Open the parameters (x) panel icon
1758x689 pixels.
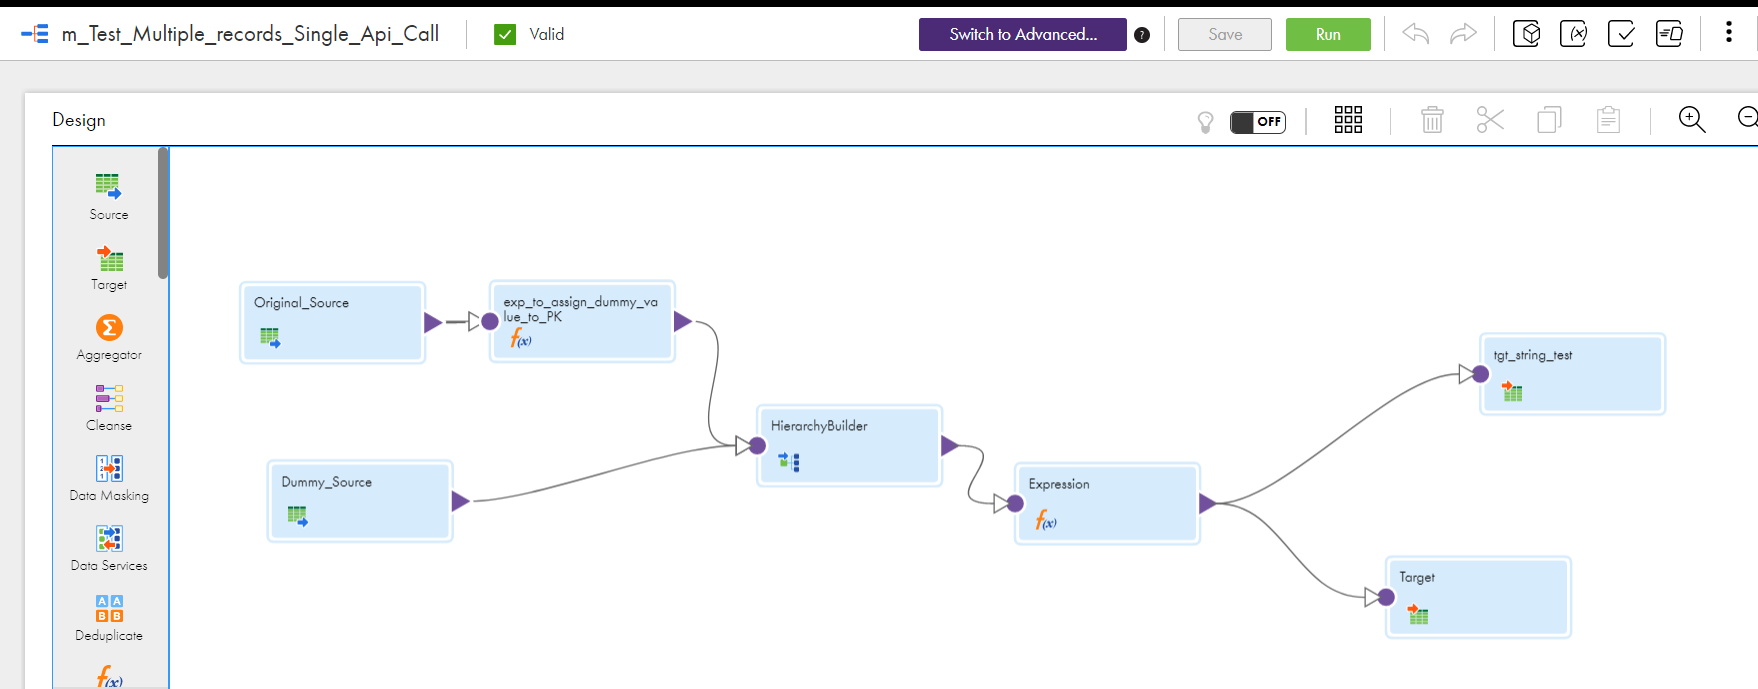tap(1573, 34)
